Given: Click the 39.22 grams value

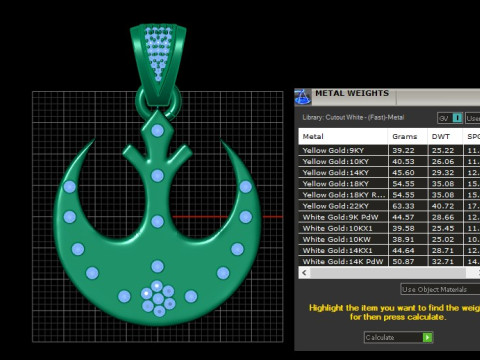Looking at the screenshot, I should tap(403, 150).
